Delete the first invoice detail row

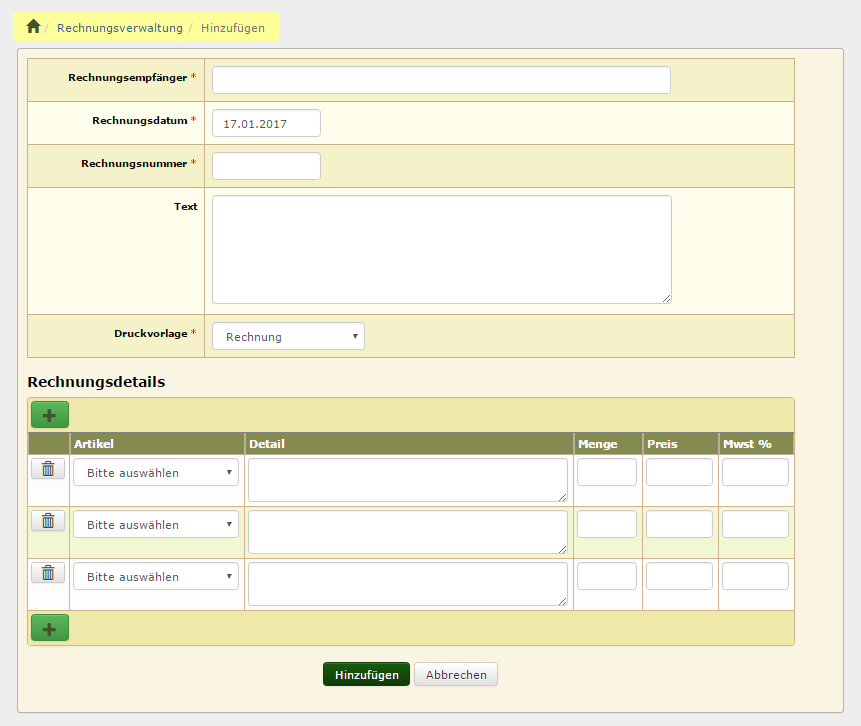[x=48, y=468]
